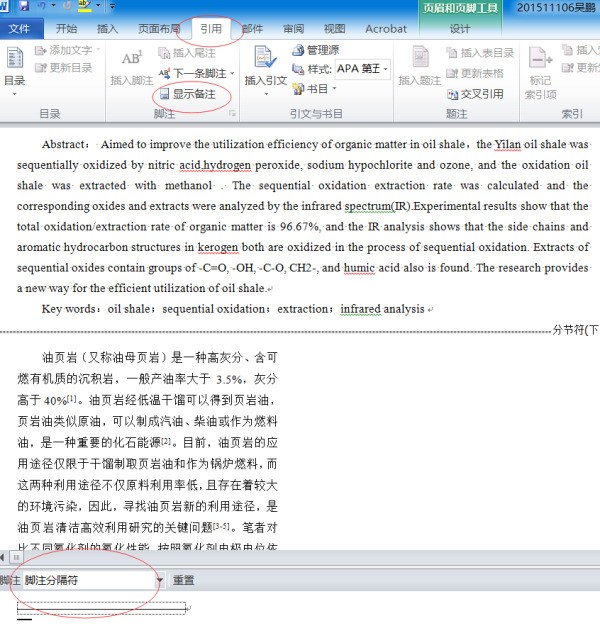Expand the 目录 dropdown arrow
The height and width of the screenshot is (633, 600).
15,94
